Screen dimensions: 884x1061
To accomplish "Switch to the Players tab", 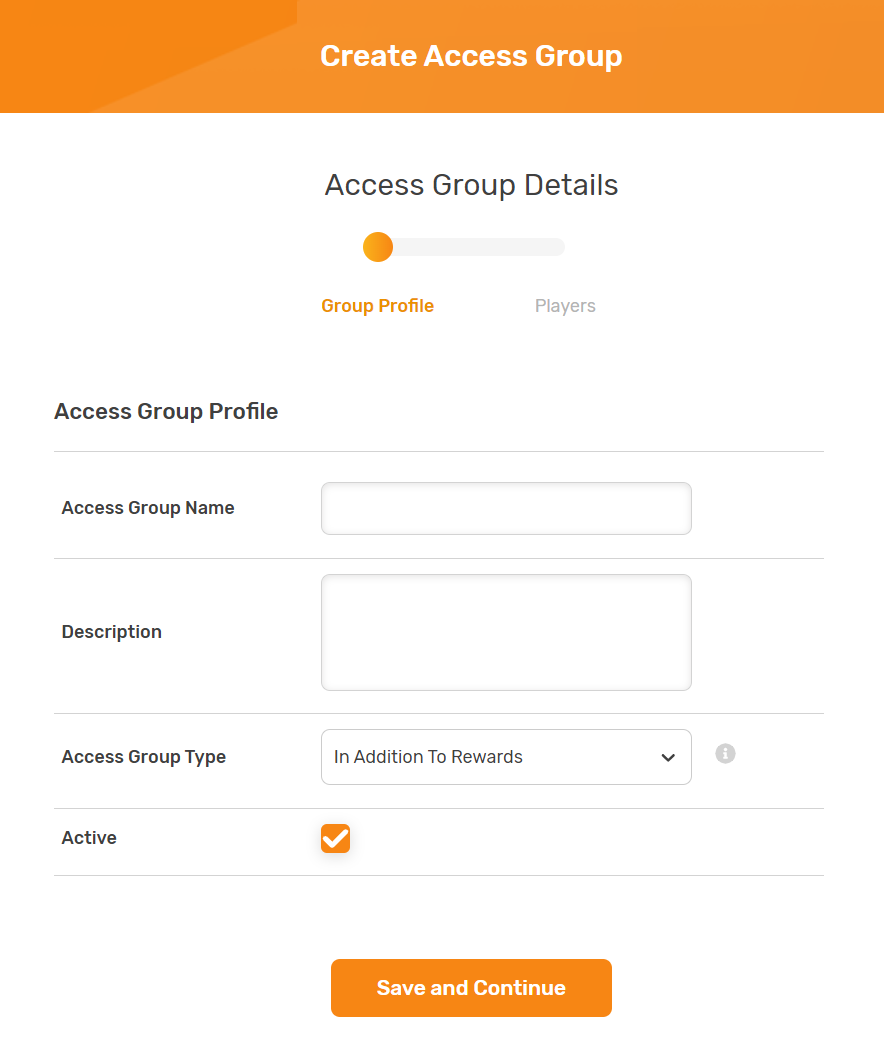I will tap(565, 305).
